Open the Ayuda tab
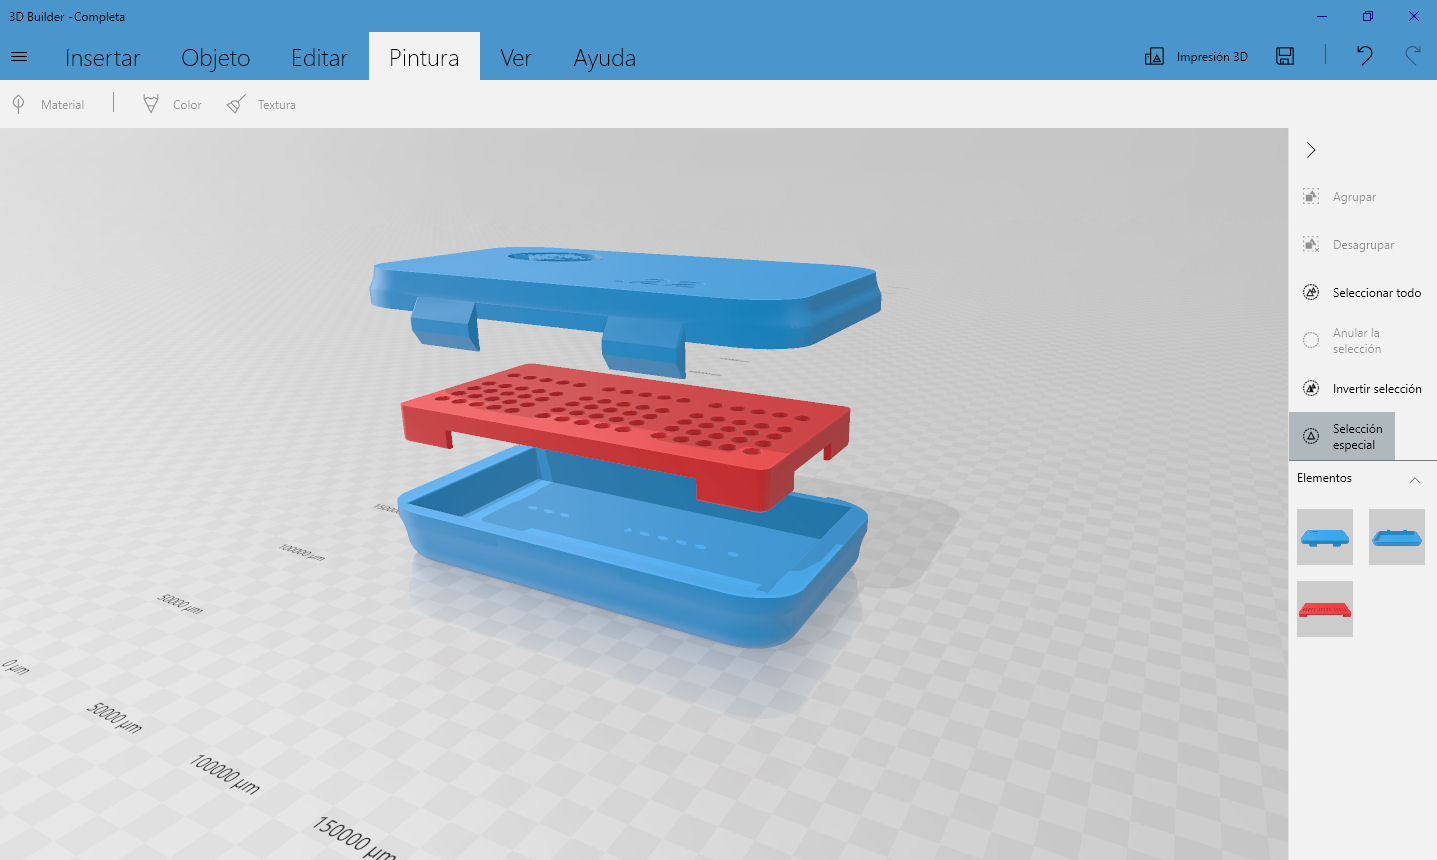 click(604, 58)
